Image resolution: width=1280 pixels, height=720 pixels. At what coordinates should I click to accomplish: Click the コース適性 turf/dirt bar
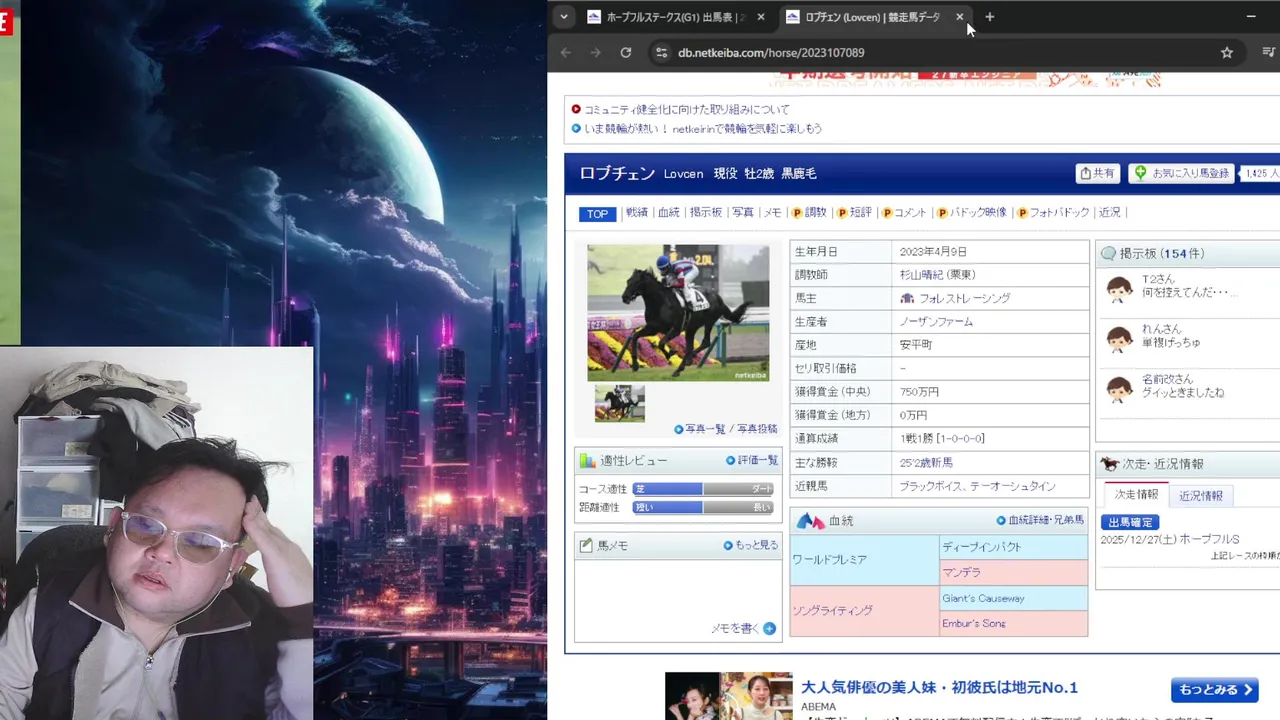click(x=703, y=489)
